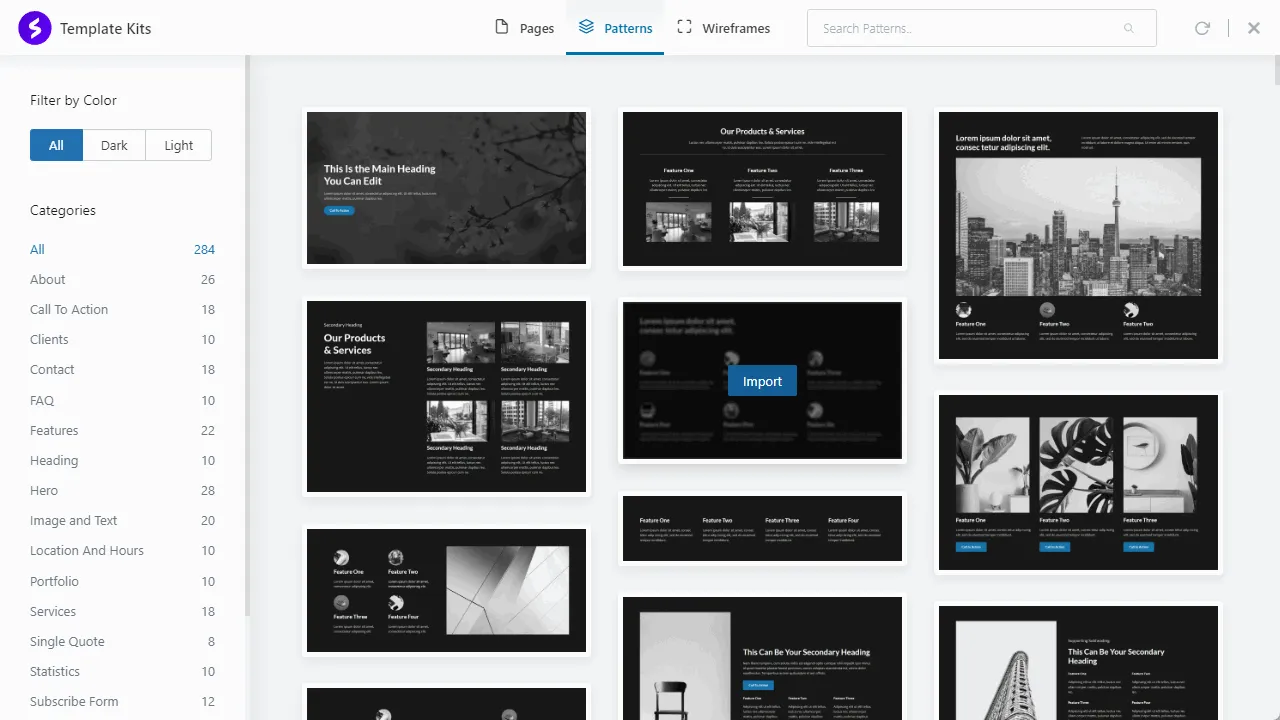Viewport: 1280px width, 720px height.
Task: Select the city skyline pattern thumbnail
Action: coord(1078,235)
